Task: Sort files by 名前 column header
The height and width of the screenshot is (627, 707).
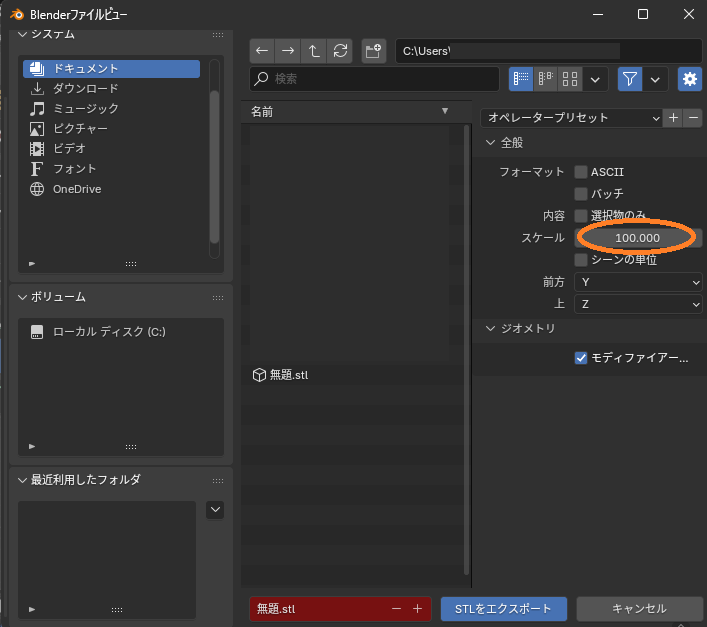Action: point(356,112)
